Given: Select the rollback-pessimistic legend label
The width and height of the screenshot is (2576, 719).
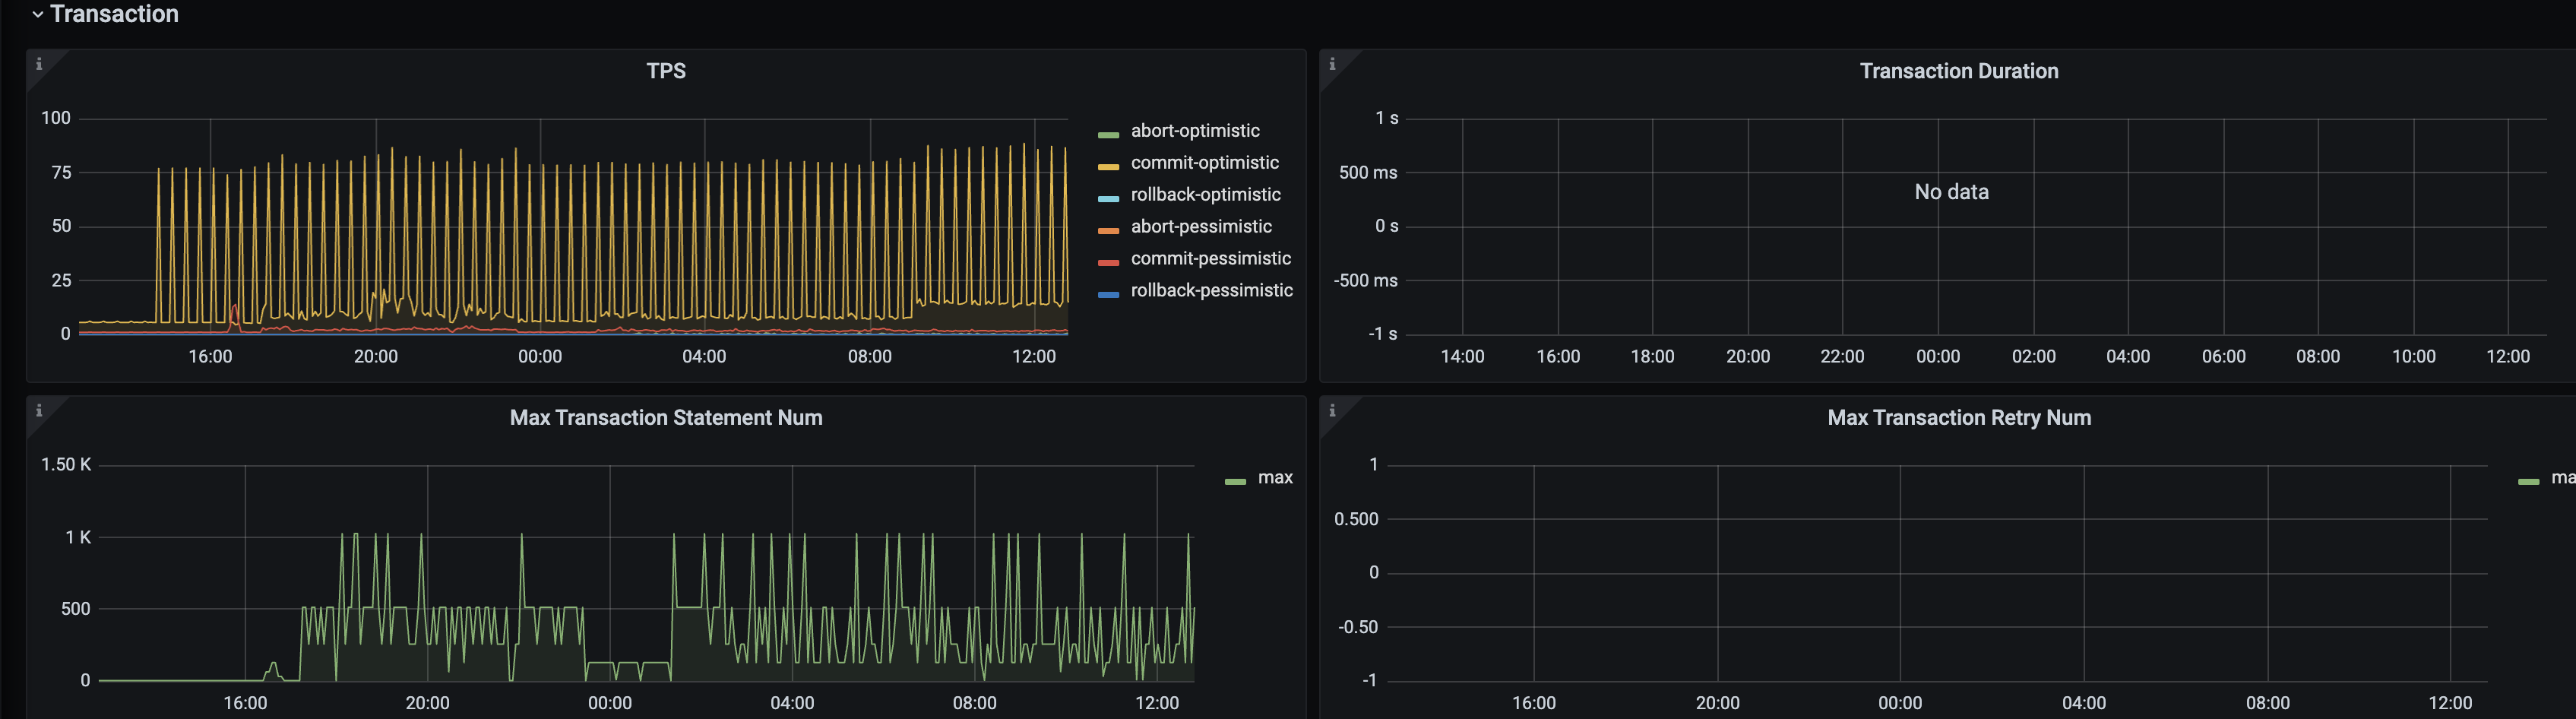Looking at the screenshot, I should [1211, 291].
